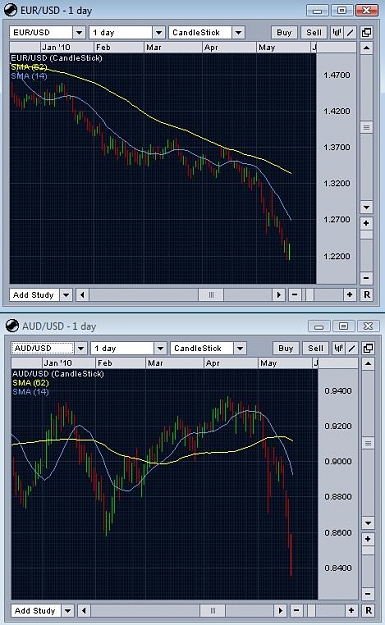Click Buy button in AUD/USD window
This screenshot has height=625, width=385.
[286, 348]
